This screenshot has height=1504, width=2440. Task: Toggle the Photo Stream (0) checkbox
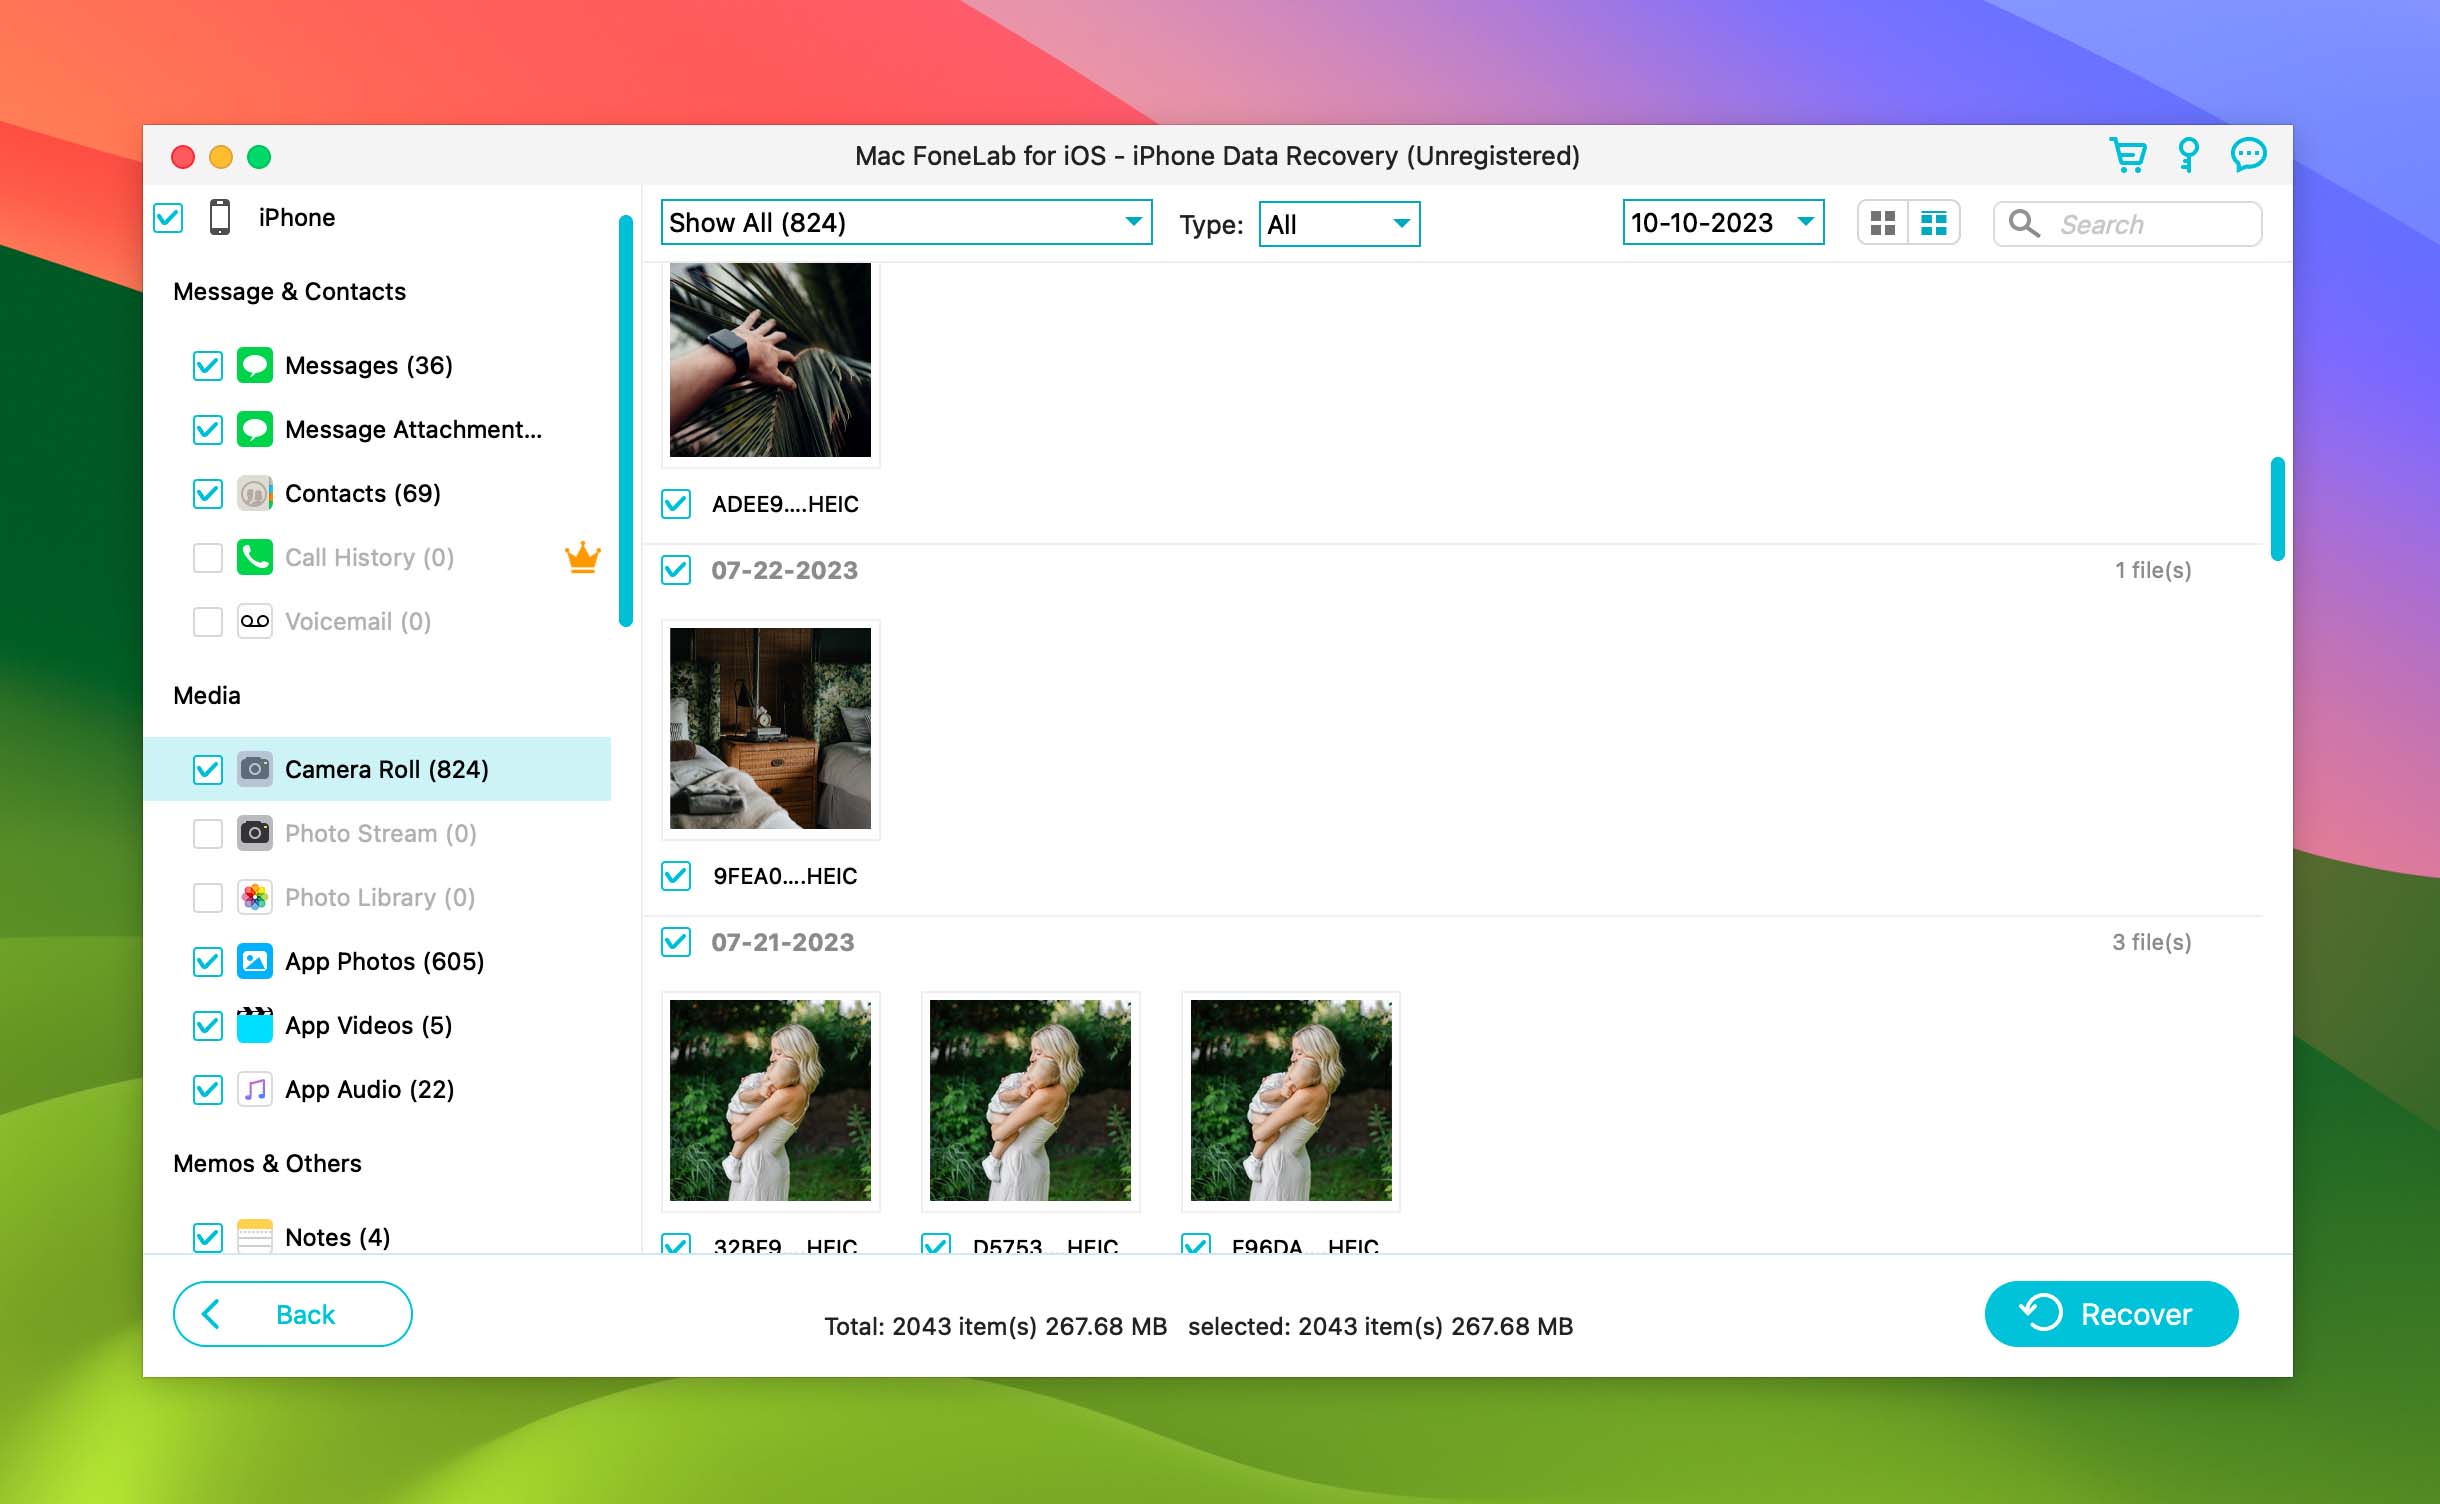pos(207,833)
